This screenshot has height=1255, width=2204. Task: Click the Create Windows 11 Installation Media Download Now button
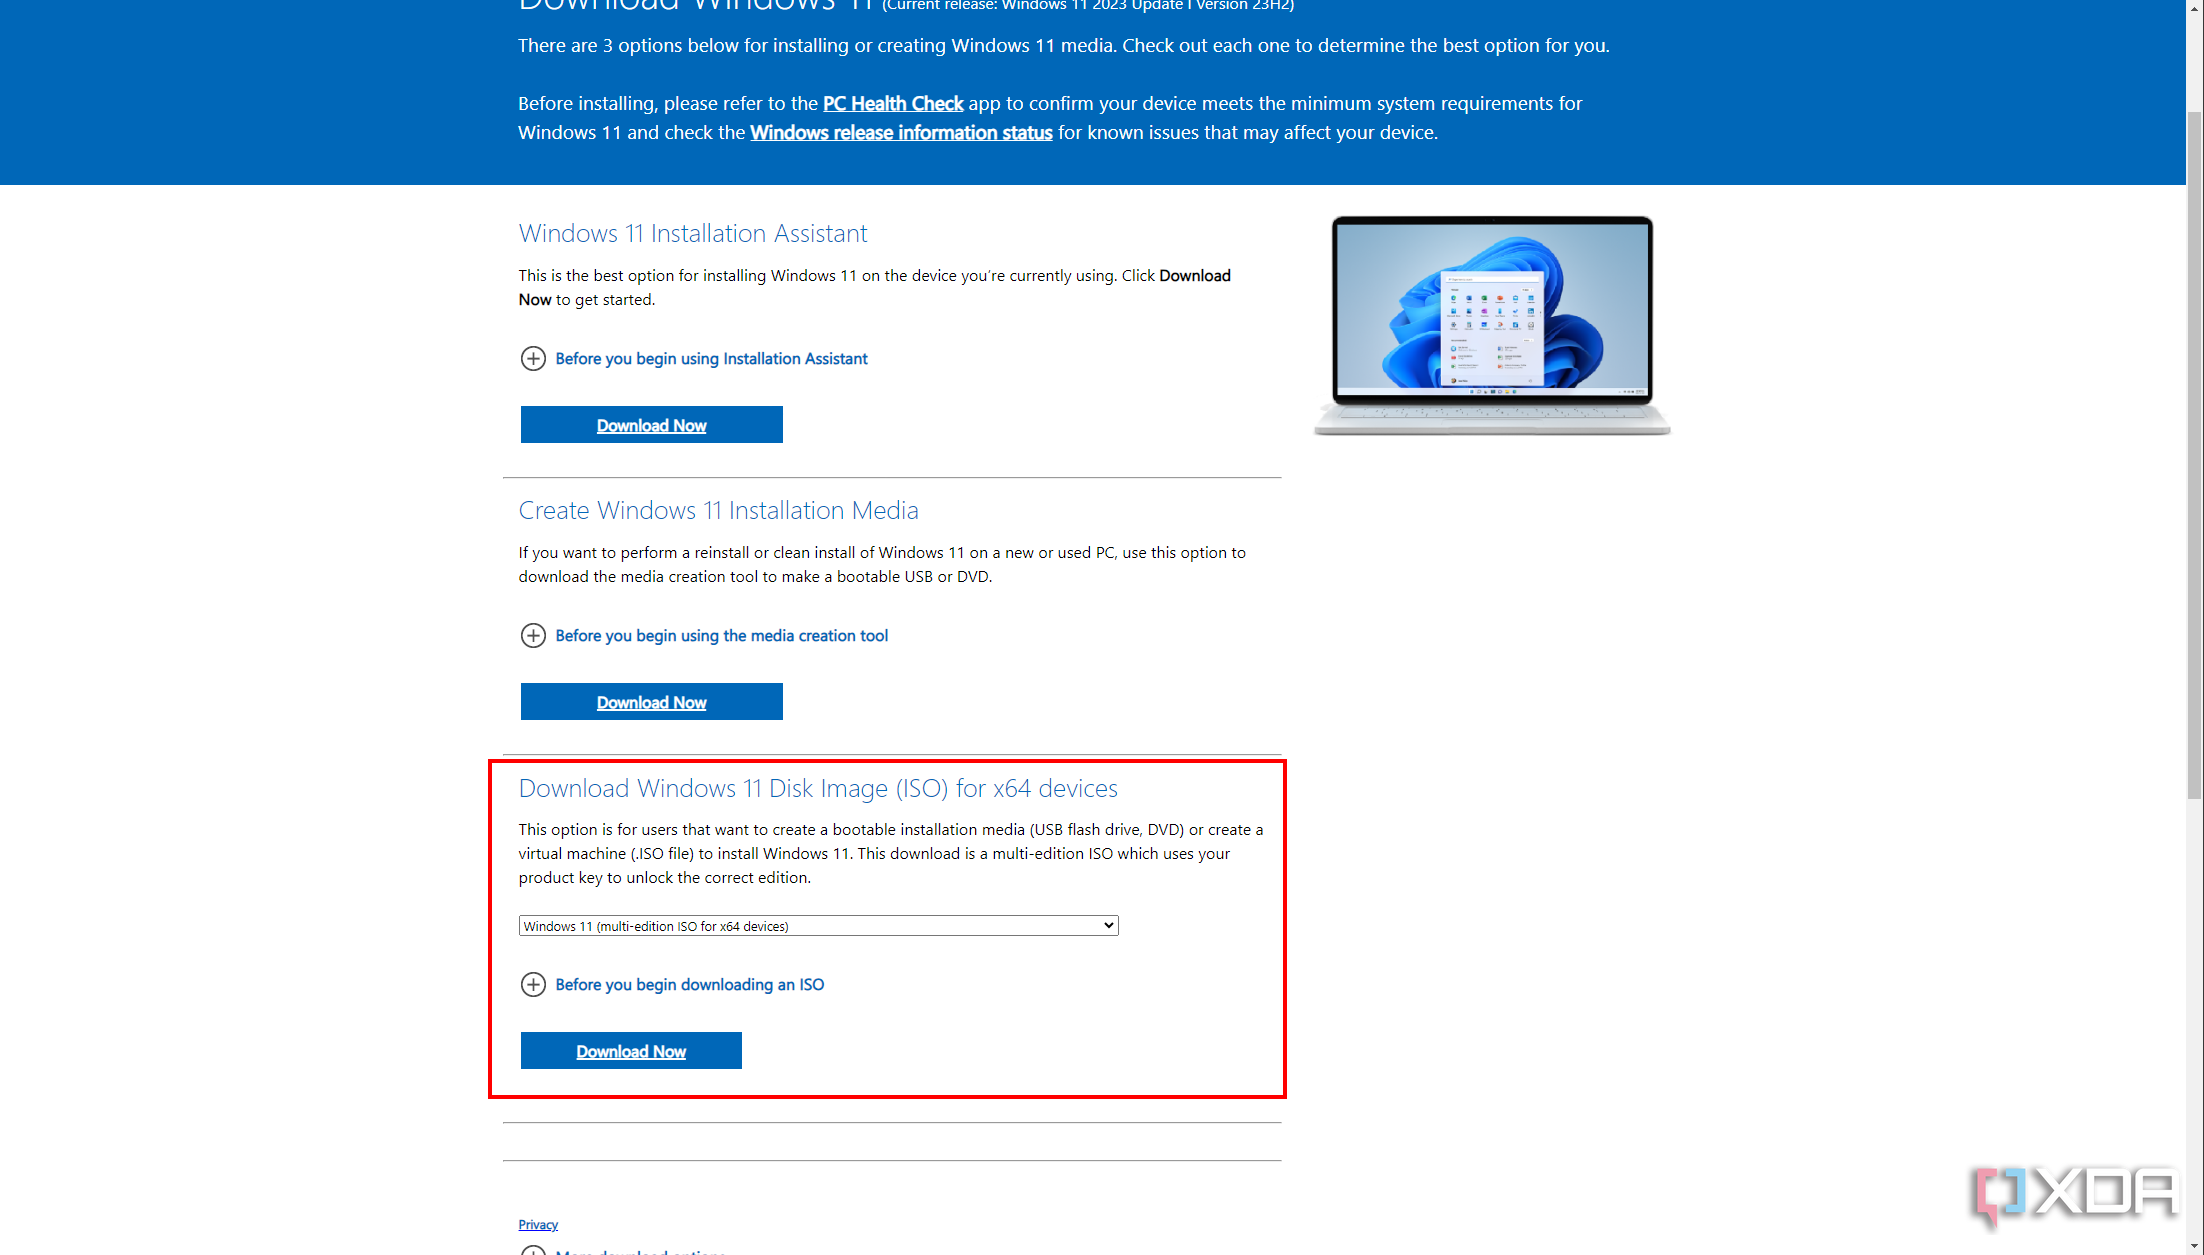pyautogui.click(x=651, y=701)
